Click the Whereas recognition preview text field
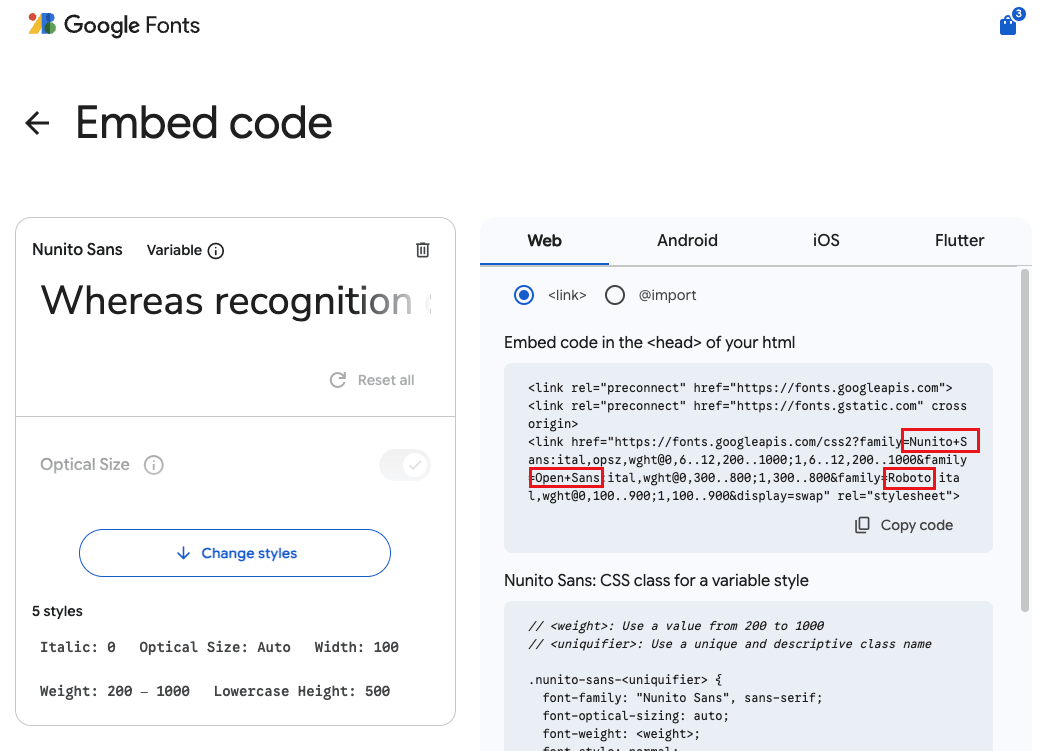 [x=236, y=300]
